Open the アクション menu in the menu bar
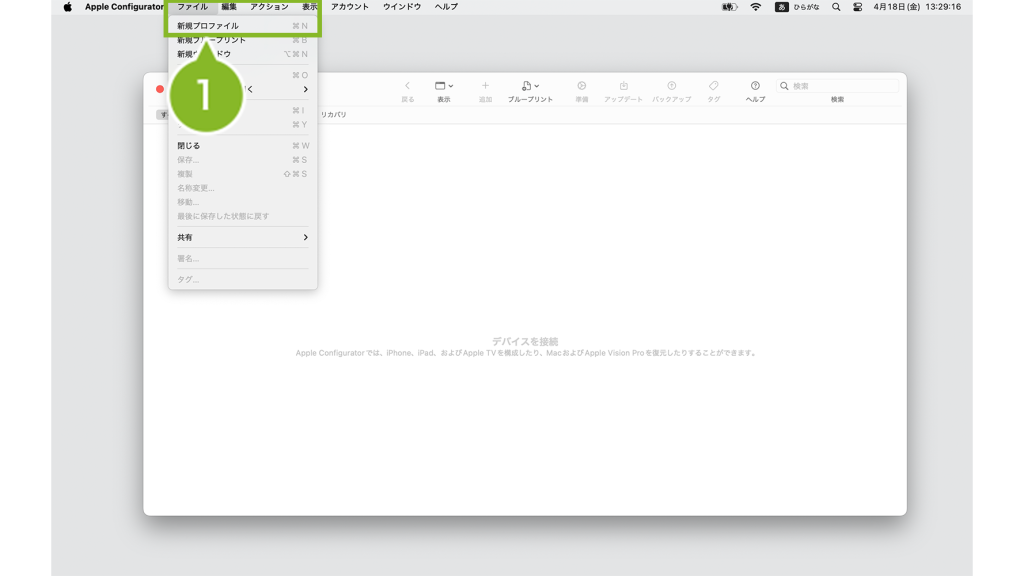 [x=269, y=7]
